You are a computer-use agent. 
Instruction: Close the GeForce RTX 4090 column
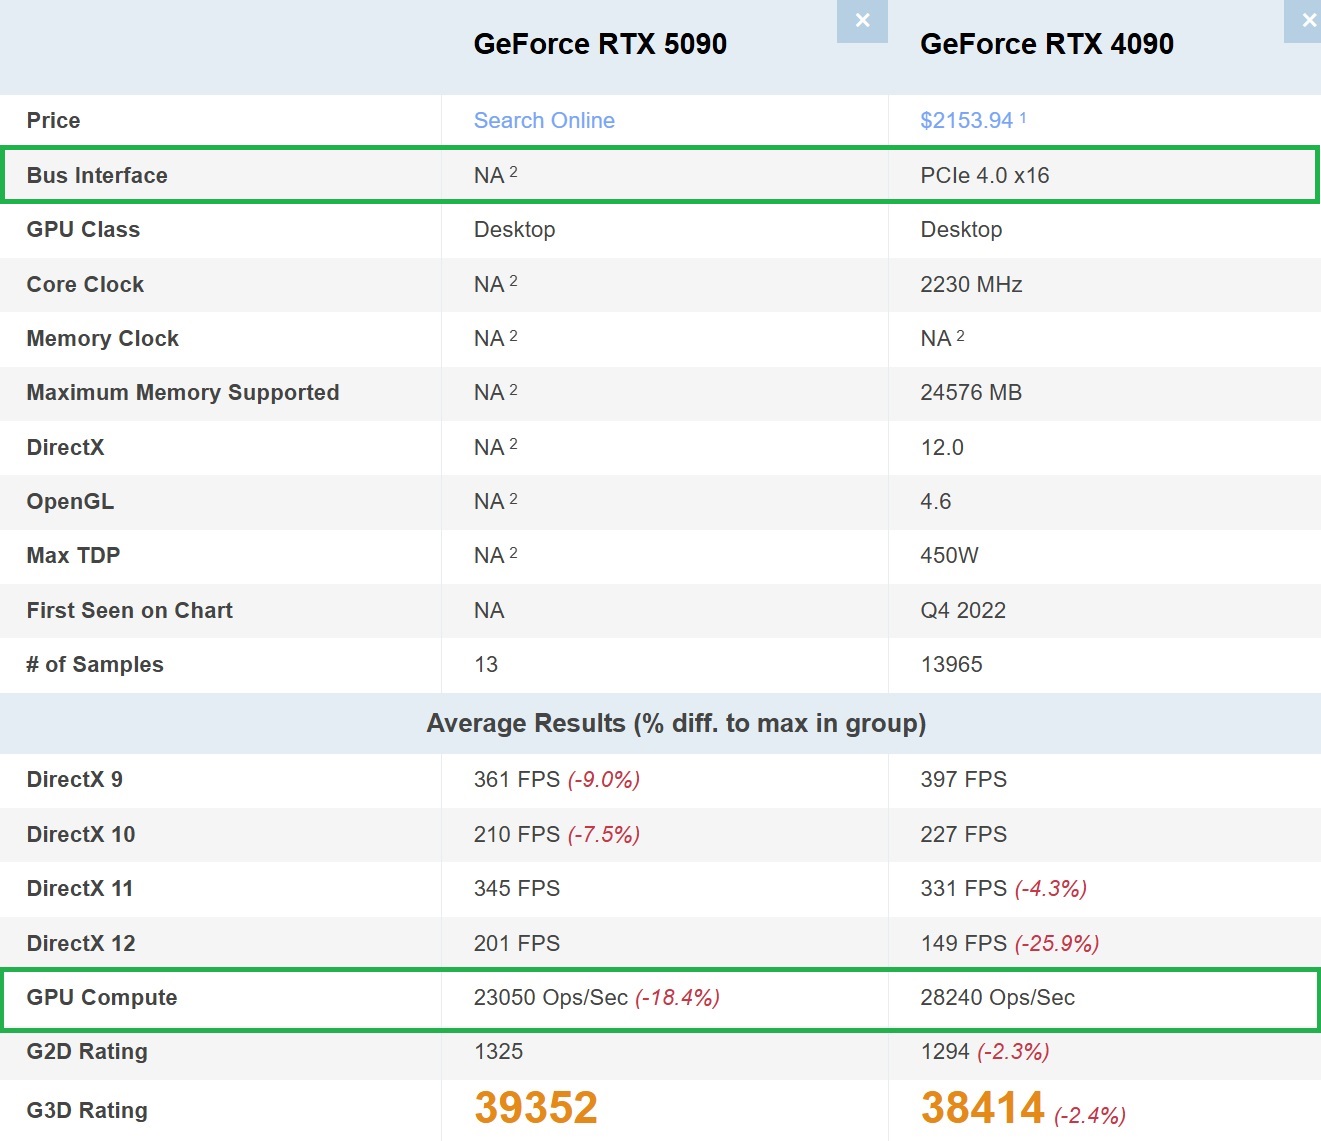1306,21
